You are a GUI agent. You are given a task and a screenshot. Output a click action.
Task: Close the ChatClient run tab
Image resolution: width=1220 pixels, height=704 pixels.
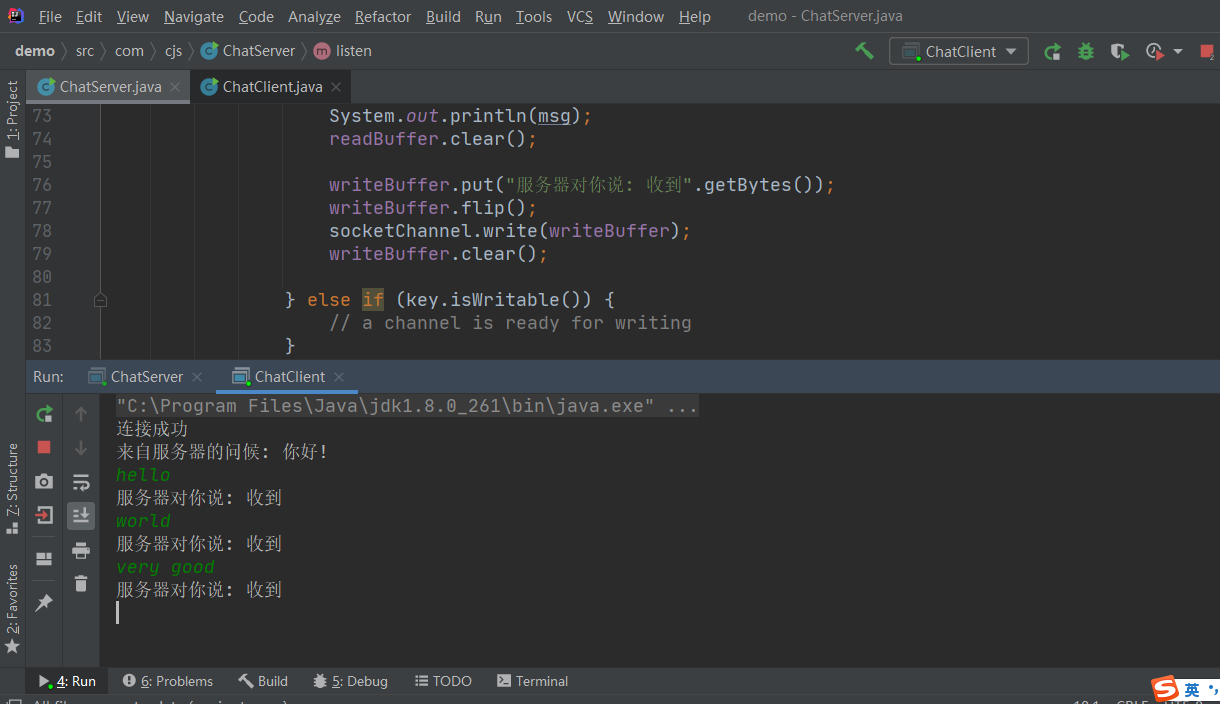tap(339, 377)
